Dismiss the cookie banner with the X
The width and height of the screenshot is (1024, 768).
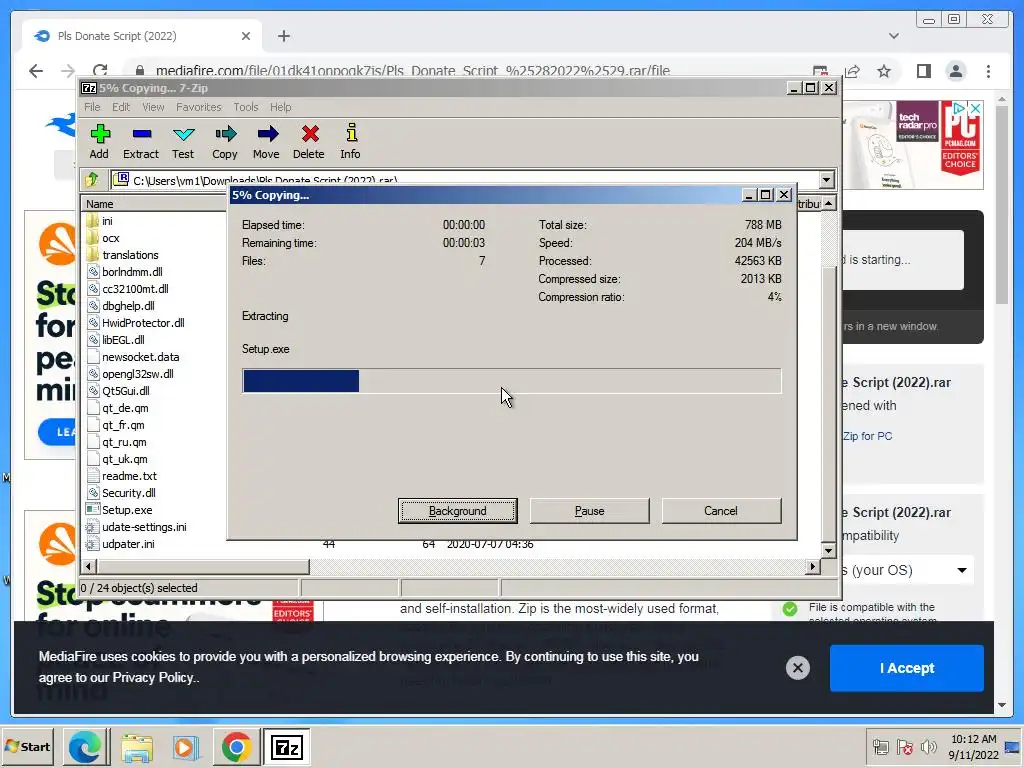click(797, 667)
